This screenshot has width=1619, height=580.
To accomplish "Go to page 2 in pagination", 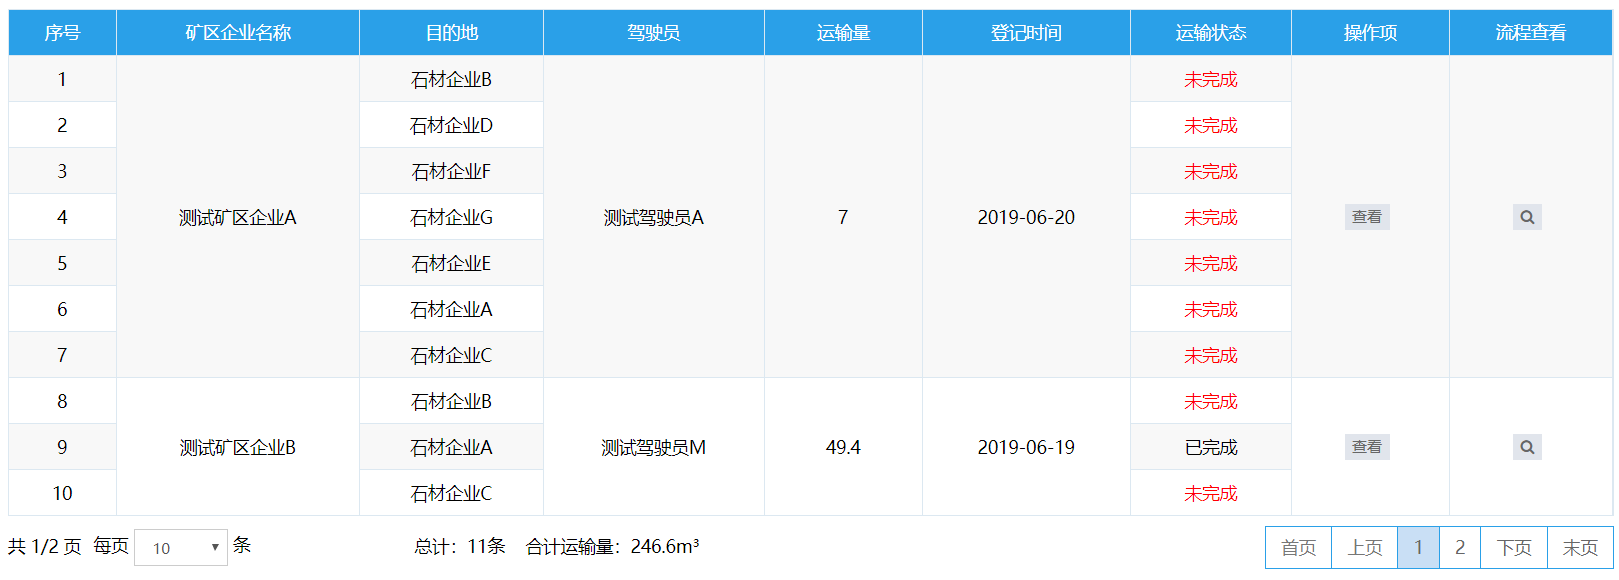I will (x=1461, y=547).
